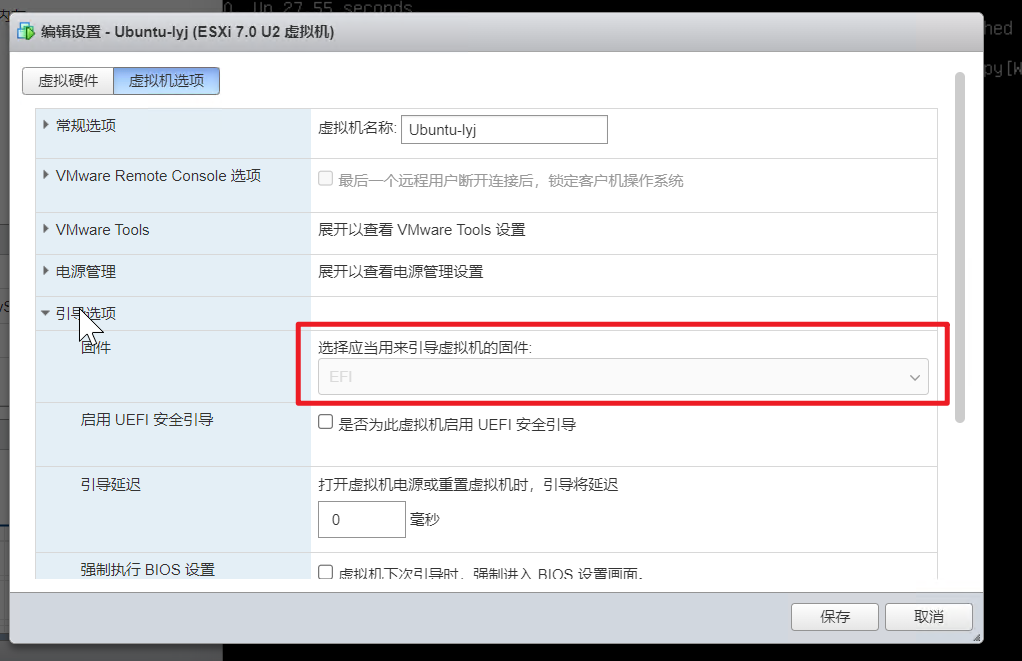Click the 虚拟机名称 text field
The width and height of the screenshot is (1022, 661).
pos(504,129)
